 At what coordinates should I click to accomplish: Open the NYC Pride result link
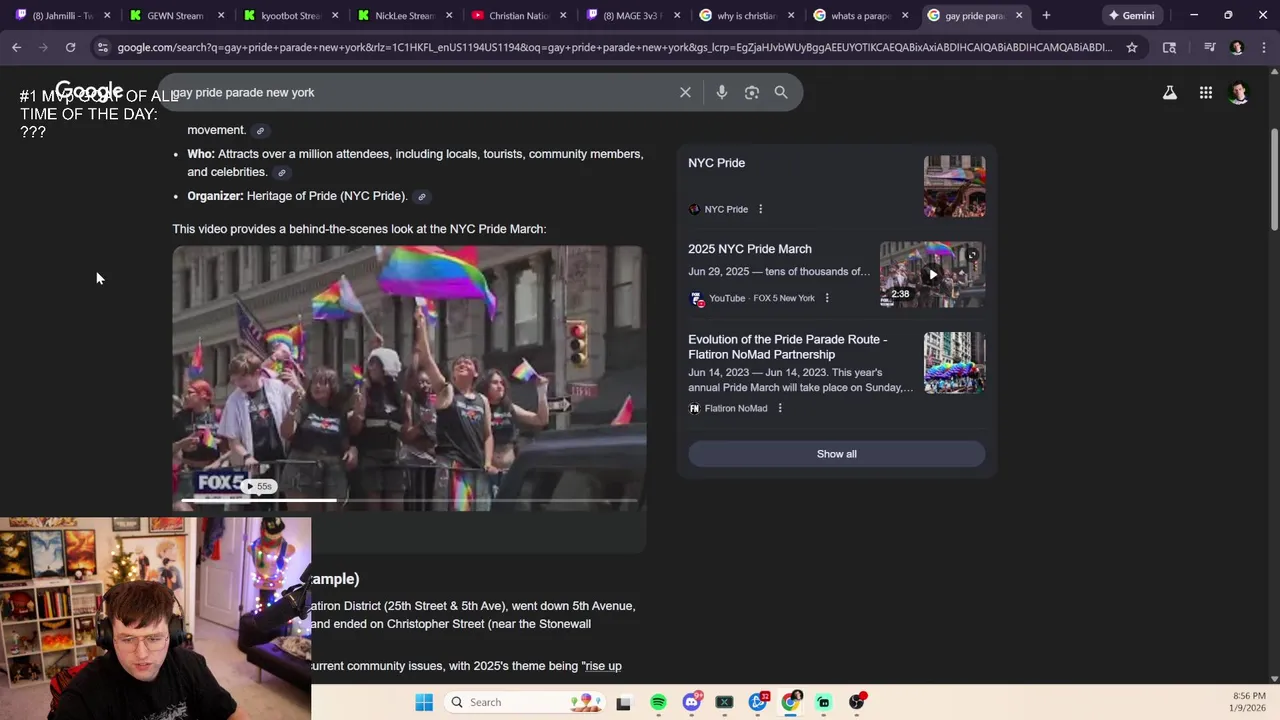(x=716, y=163)
